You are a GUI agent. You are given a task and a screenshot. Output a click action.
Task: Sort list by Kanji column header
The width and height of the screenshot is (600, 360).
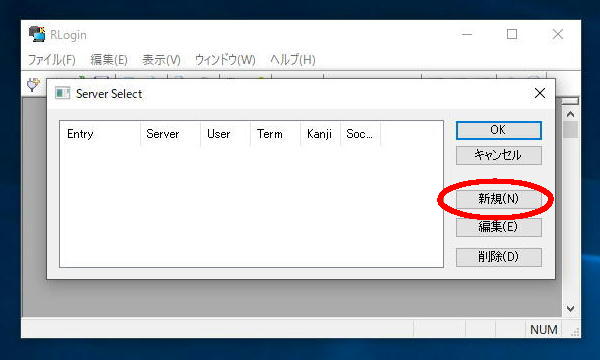321,134
